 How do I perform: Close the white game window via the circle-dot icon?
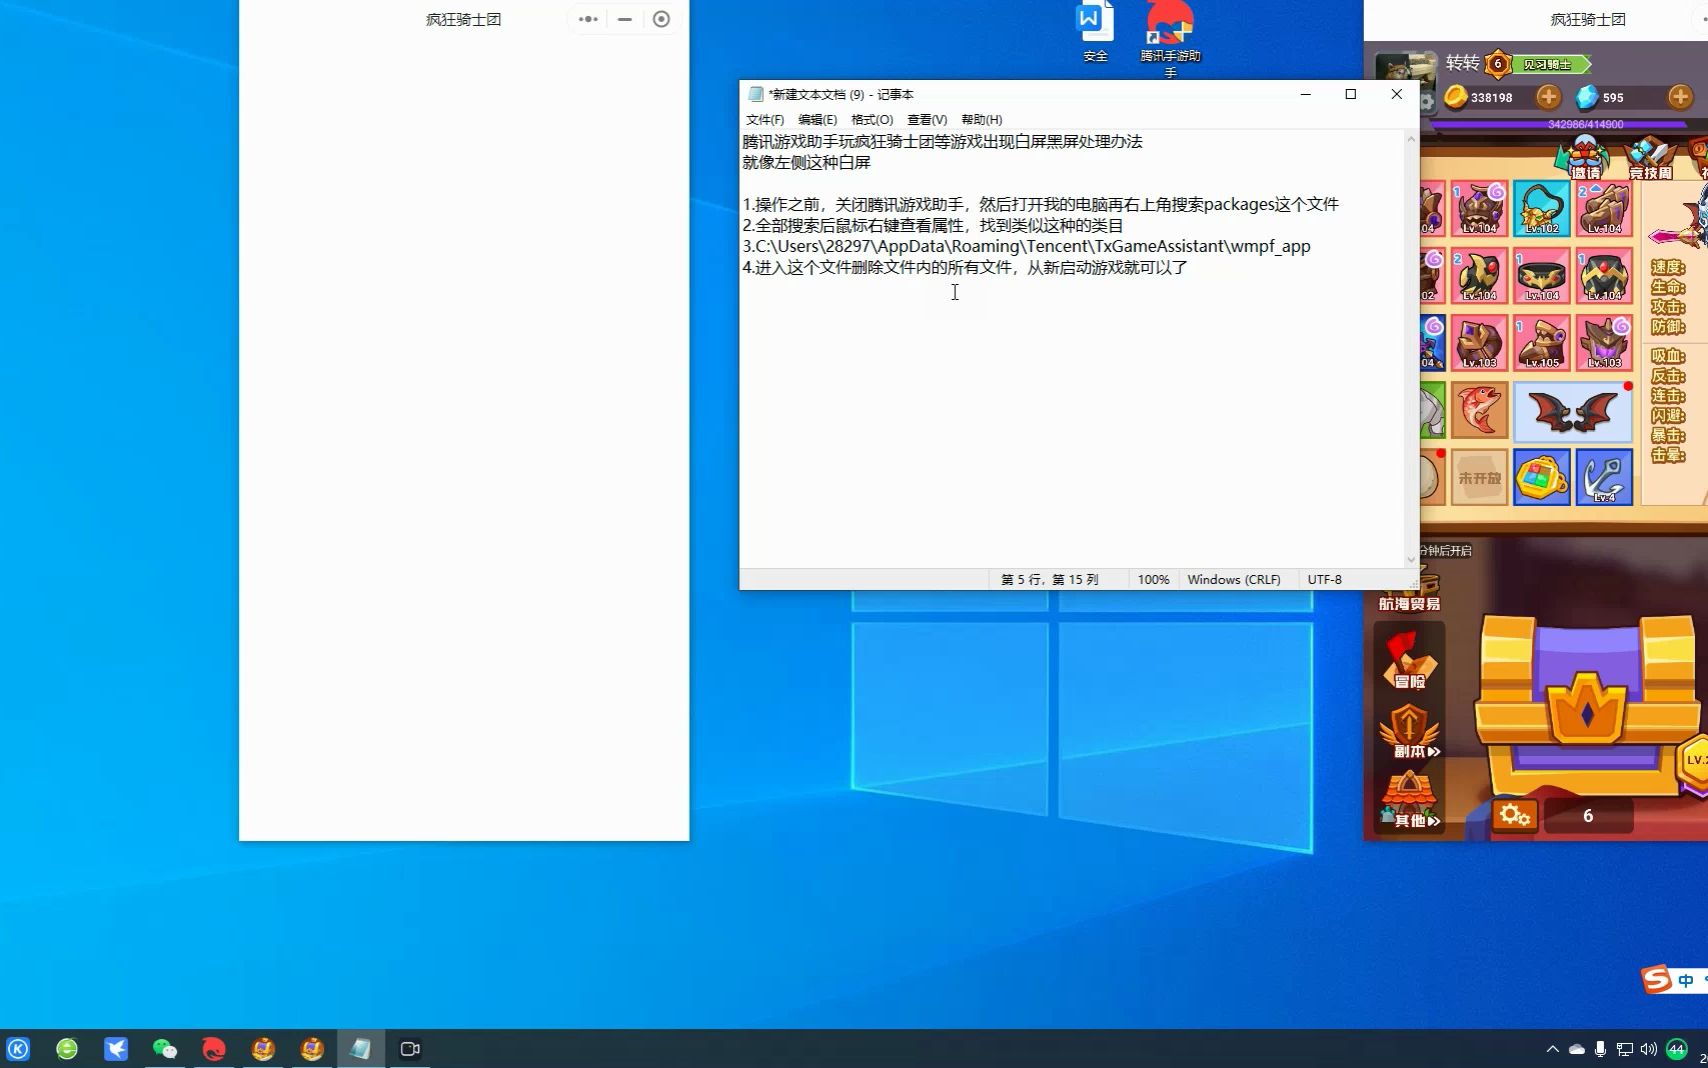(x=661, y=19)
